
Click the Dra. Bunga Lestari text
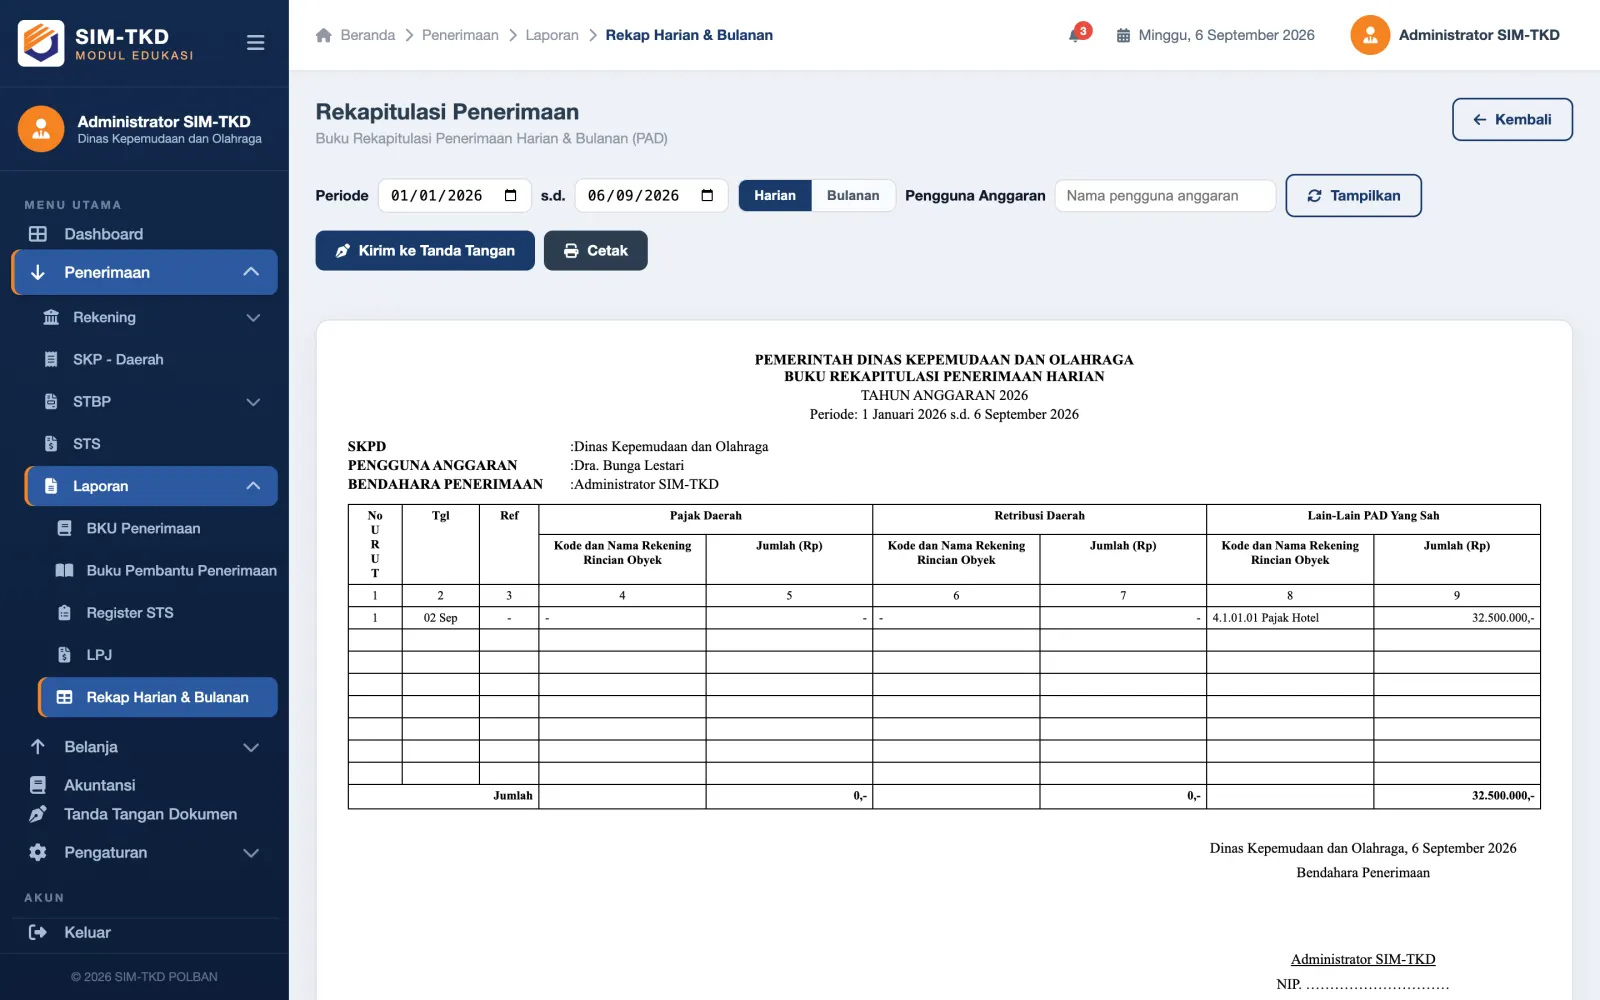point(629,465)
